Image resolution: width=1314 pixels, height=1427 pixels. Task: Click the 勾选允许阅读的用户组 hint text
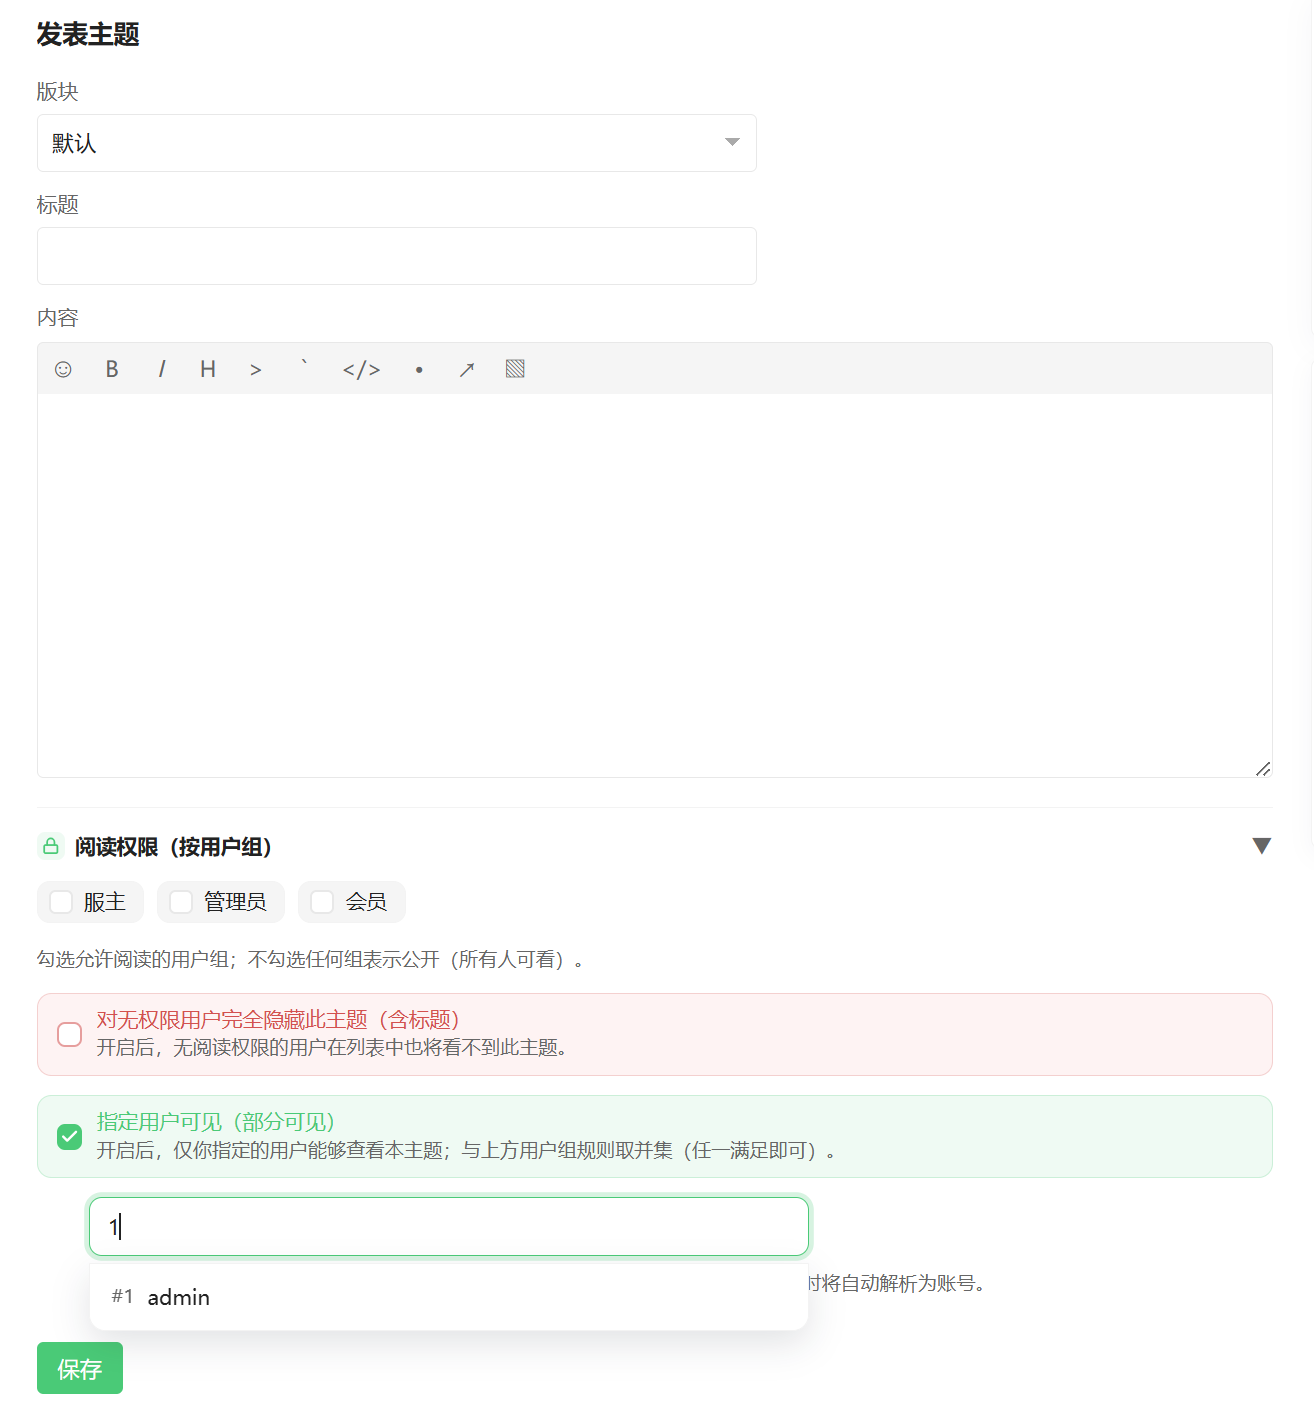click(x=311, y=960)
